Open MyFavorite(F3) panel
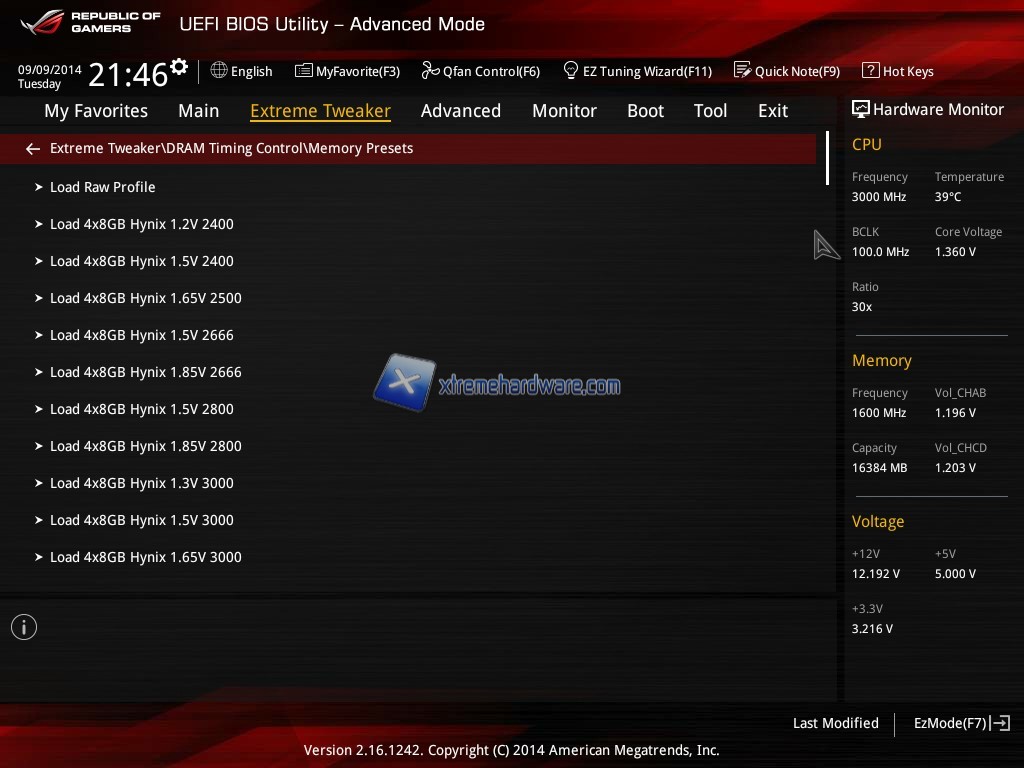The height and width of the screenshot is (768, 1024). 347,71
